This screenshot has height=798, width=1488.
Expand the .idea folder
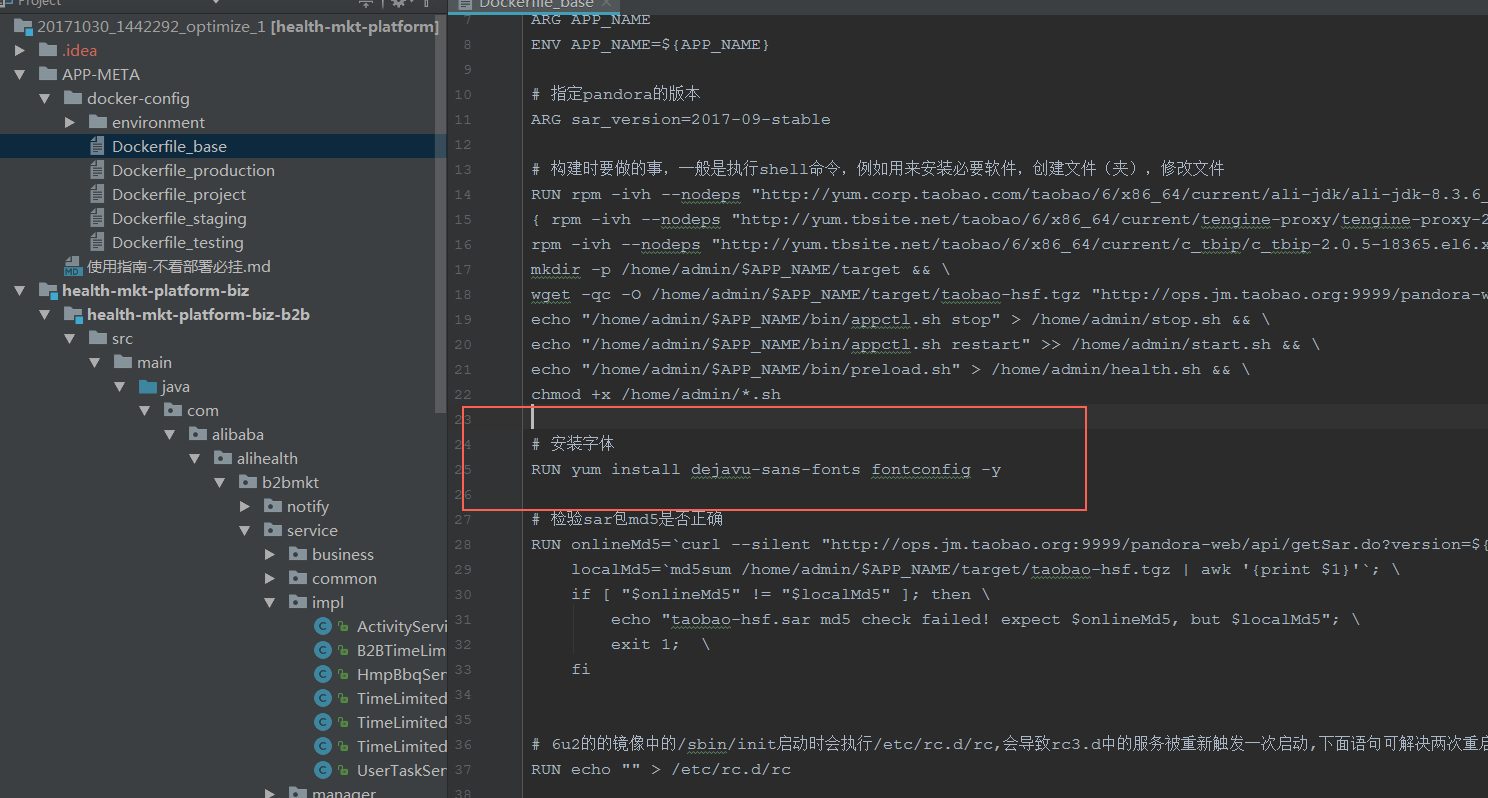20,50
